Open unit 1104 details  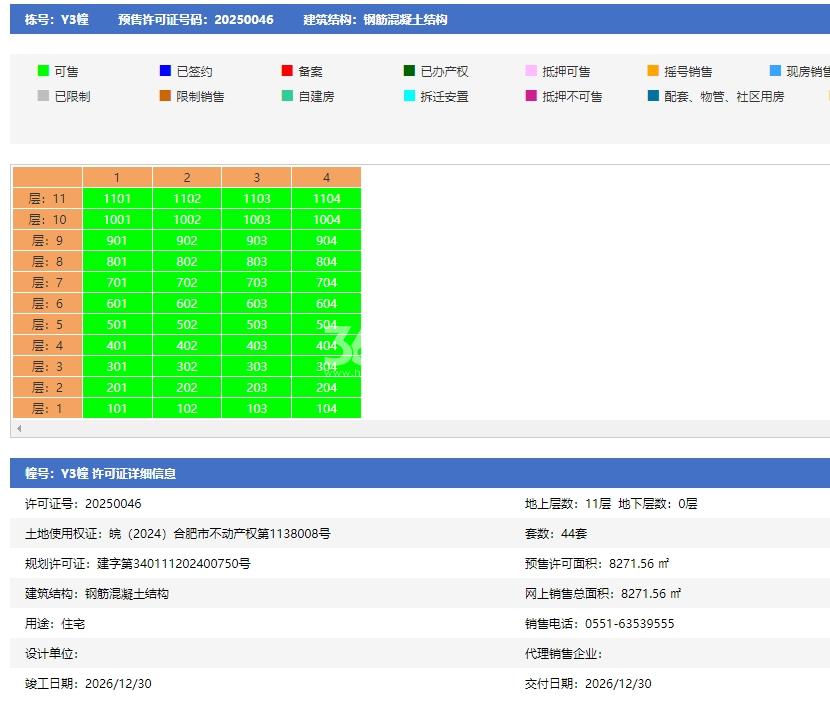[x=327, y=199]
